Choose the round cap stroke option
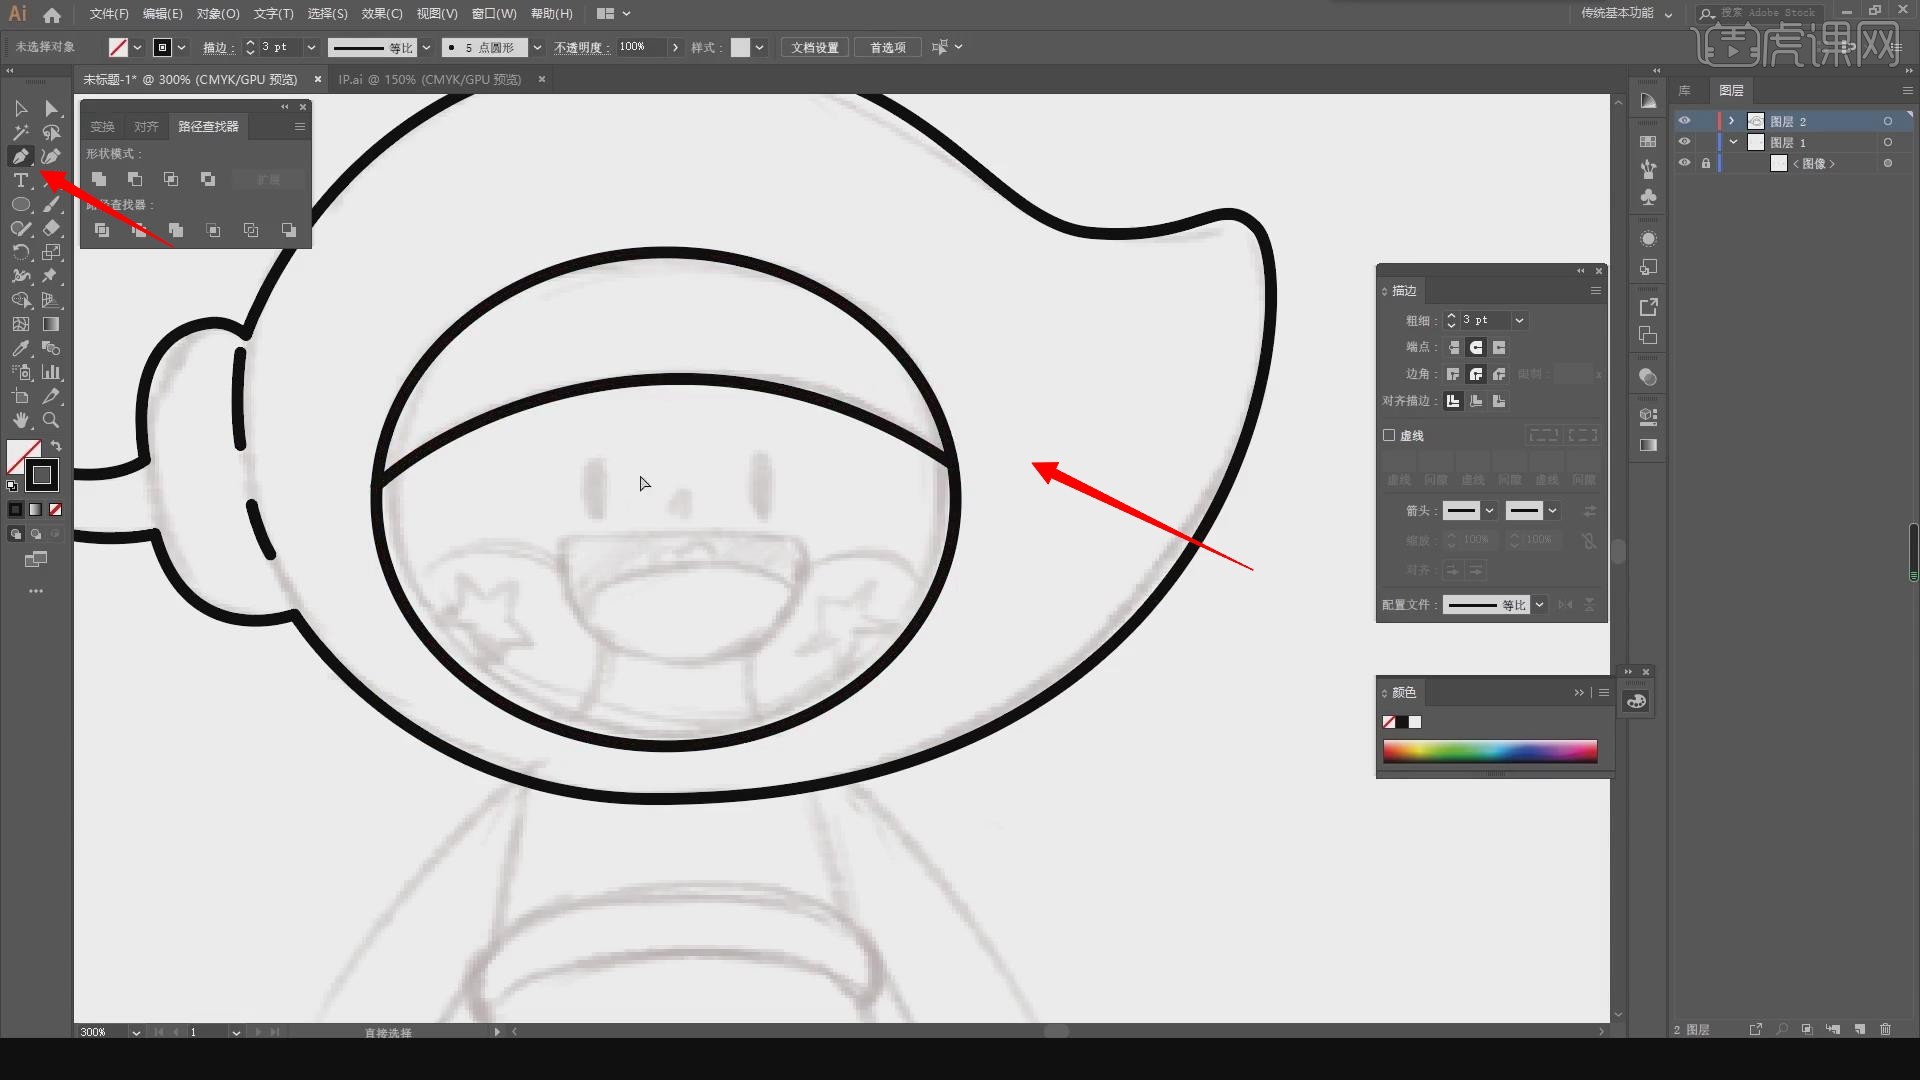This screenshot has width=1920, height=1080. (x=1476, y=347)
